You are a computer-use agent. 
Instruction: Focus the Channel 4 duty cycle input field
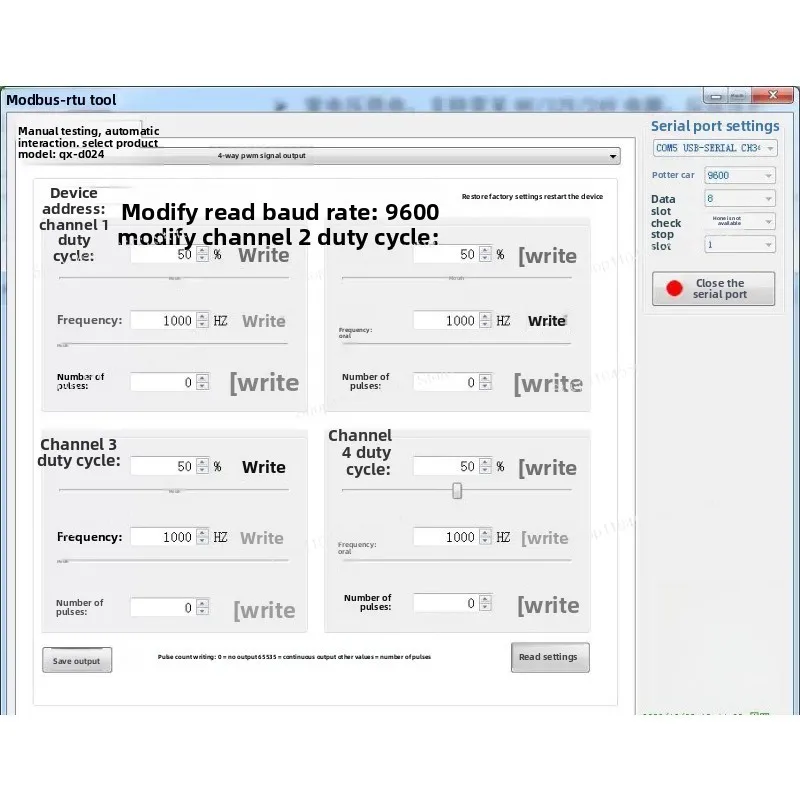tap(447, 466)
